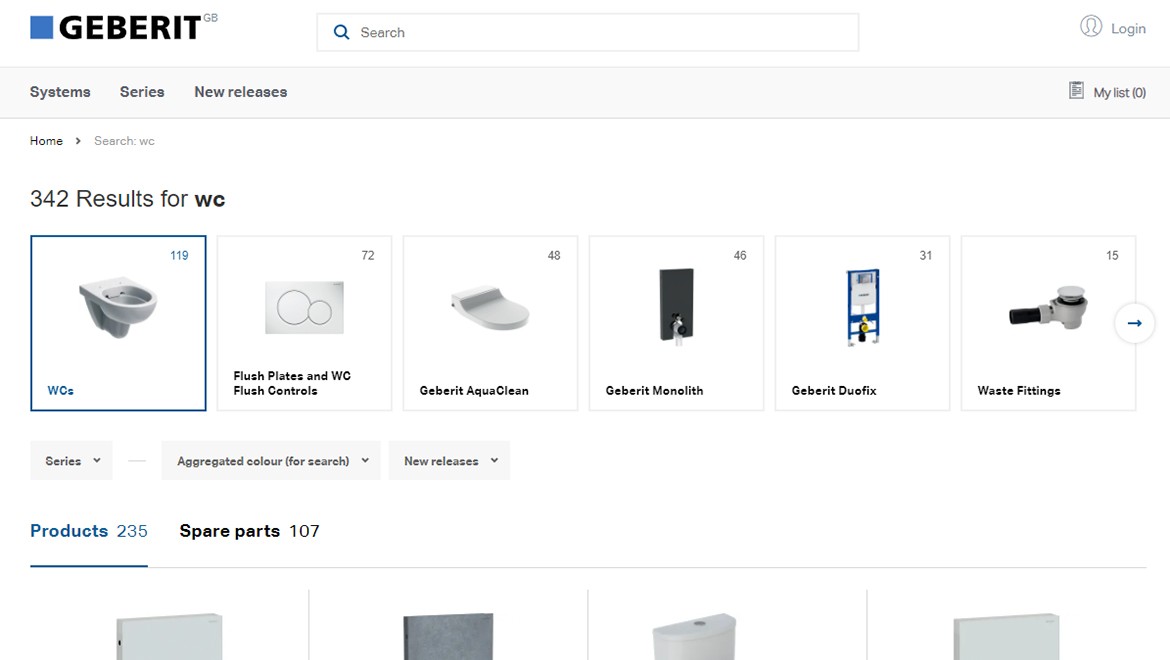The image size is (1170, 660).
Task: Go to Home breadcrumb link
Action: point(46,141)
